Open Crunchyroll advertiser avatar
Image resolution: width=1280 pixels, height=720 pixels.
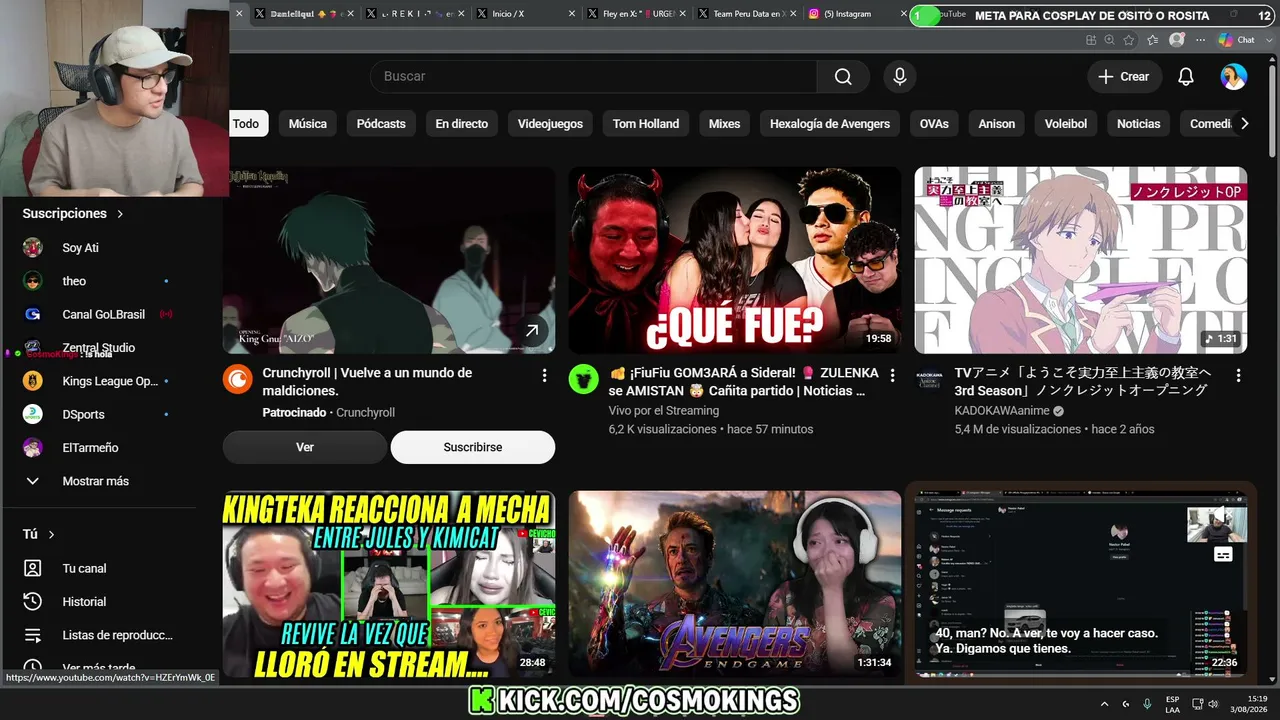point(238,379)
